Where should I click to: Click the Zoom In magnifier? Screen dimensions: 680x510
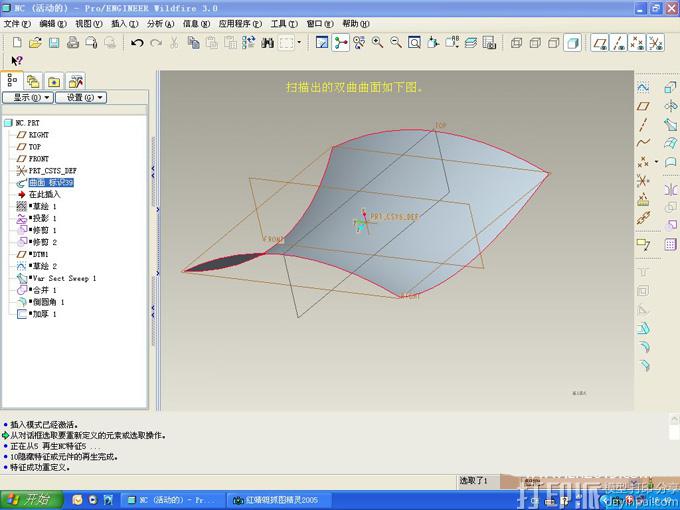(x=377, y=42)
